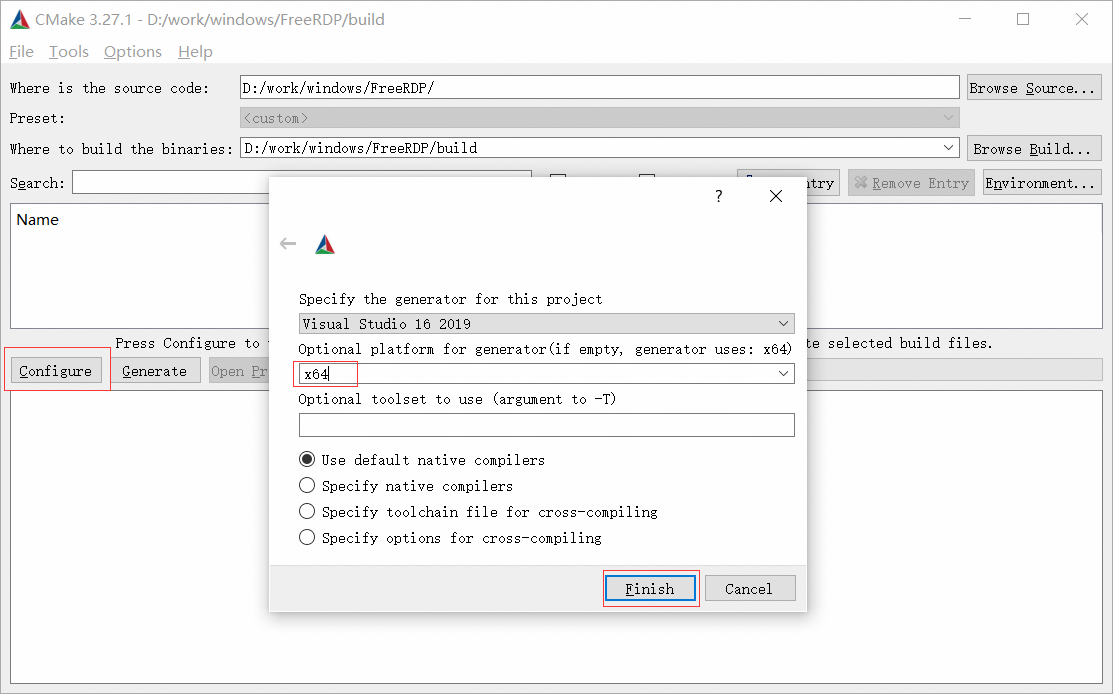1113x694 pixels.
Task: Select Specify toolchain file for cross-compiling
Action: (307, 511)
